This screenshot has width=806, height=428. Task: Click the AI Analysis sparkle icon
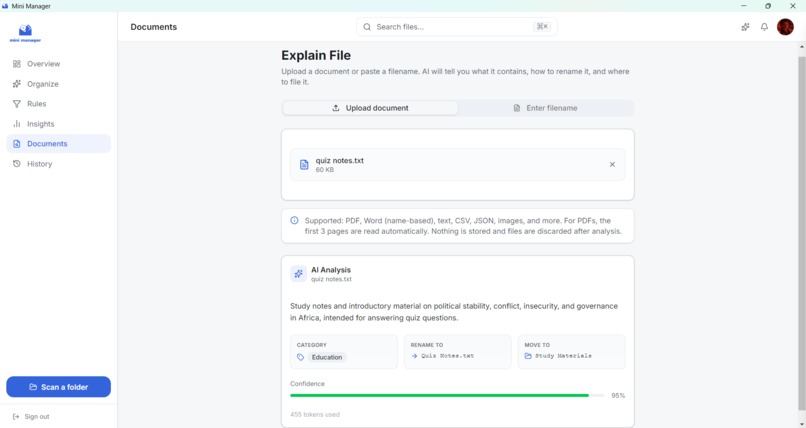coord(298,274)
